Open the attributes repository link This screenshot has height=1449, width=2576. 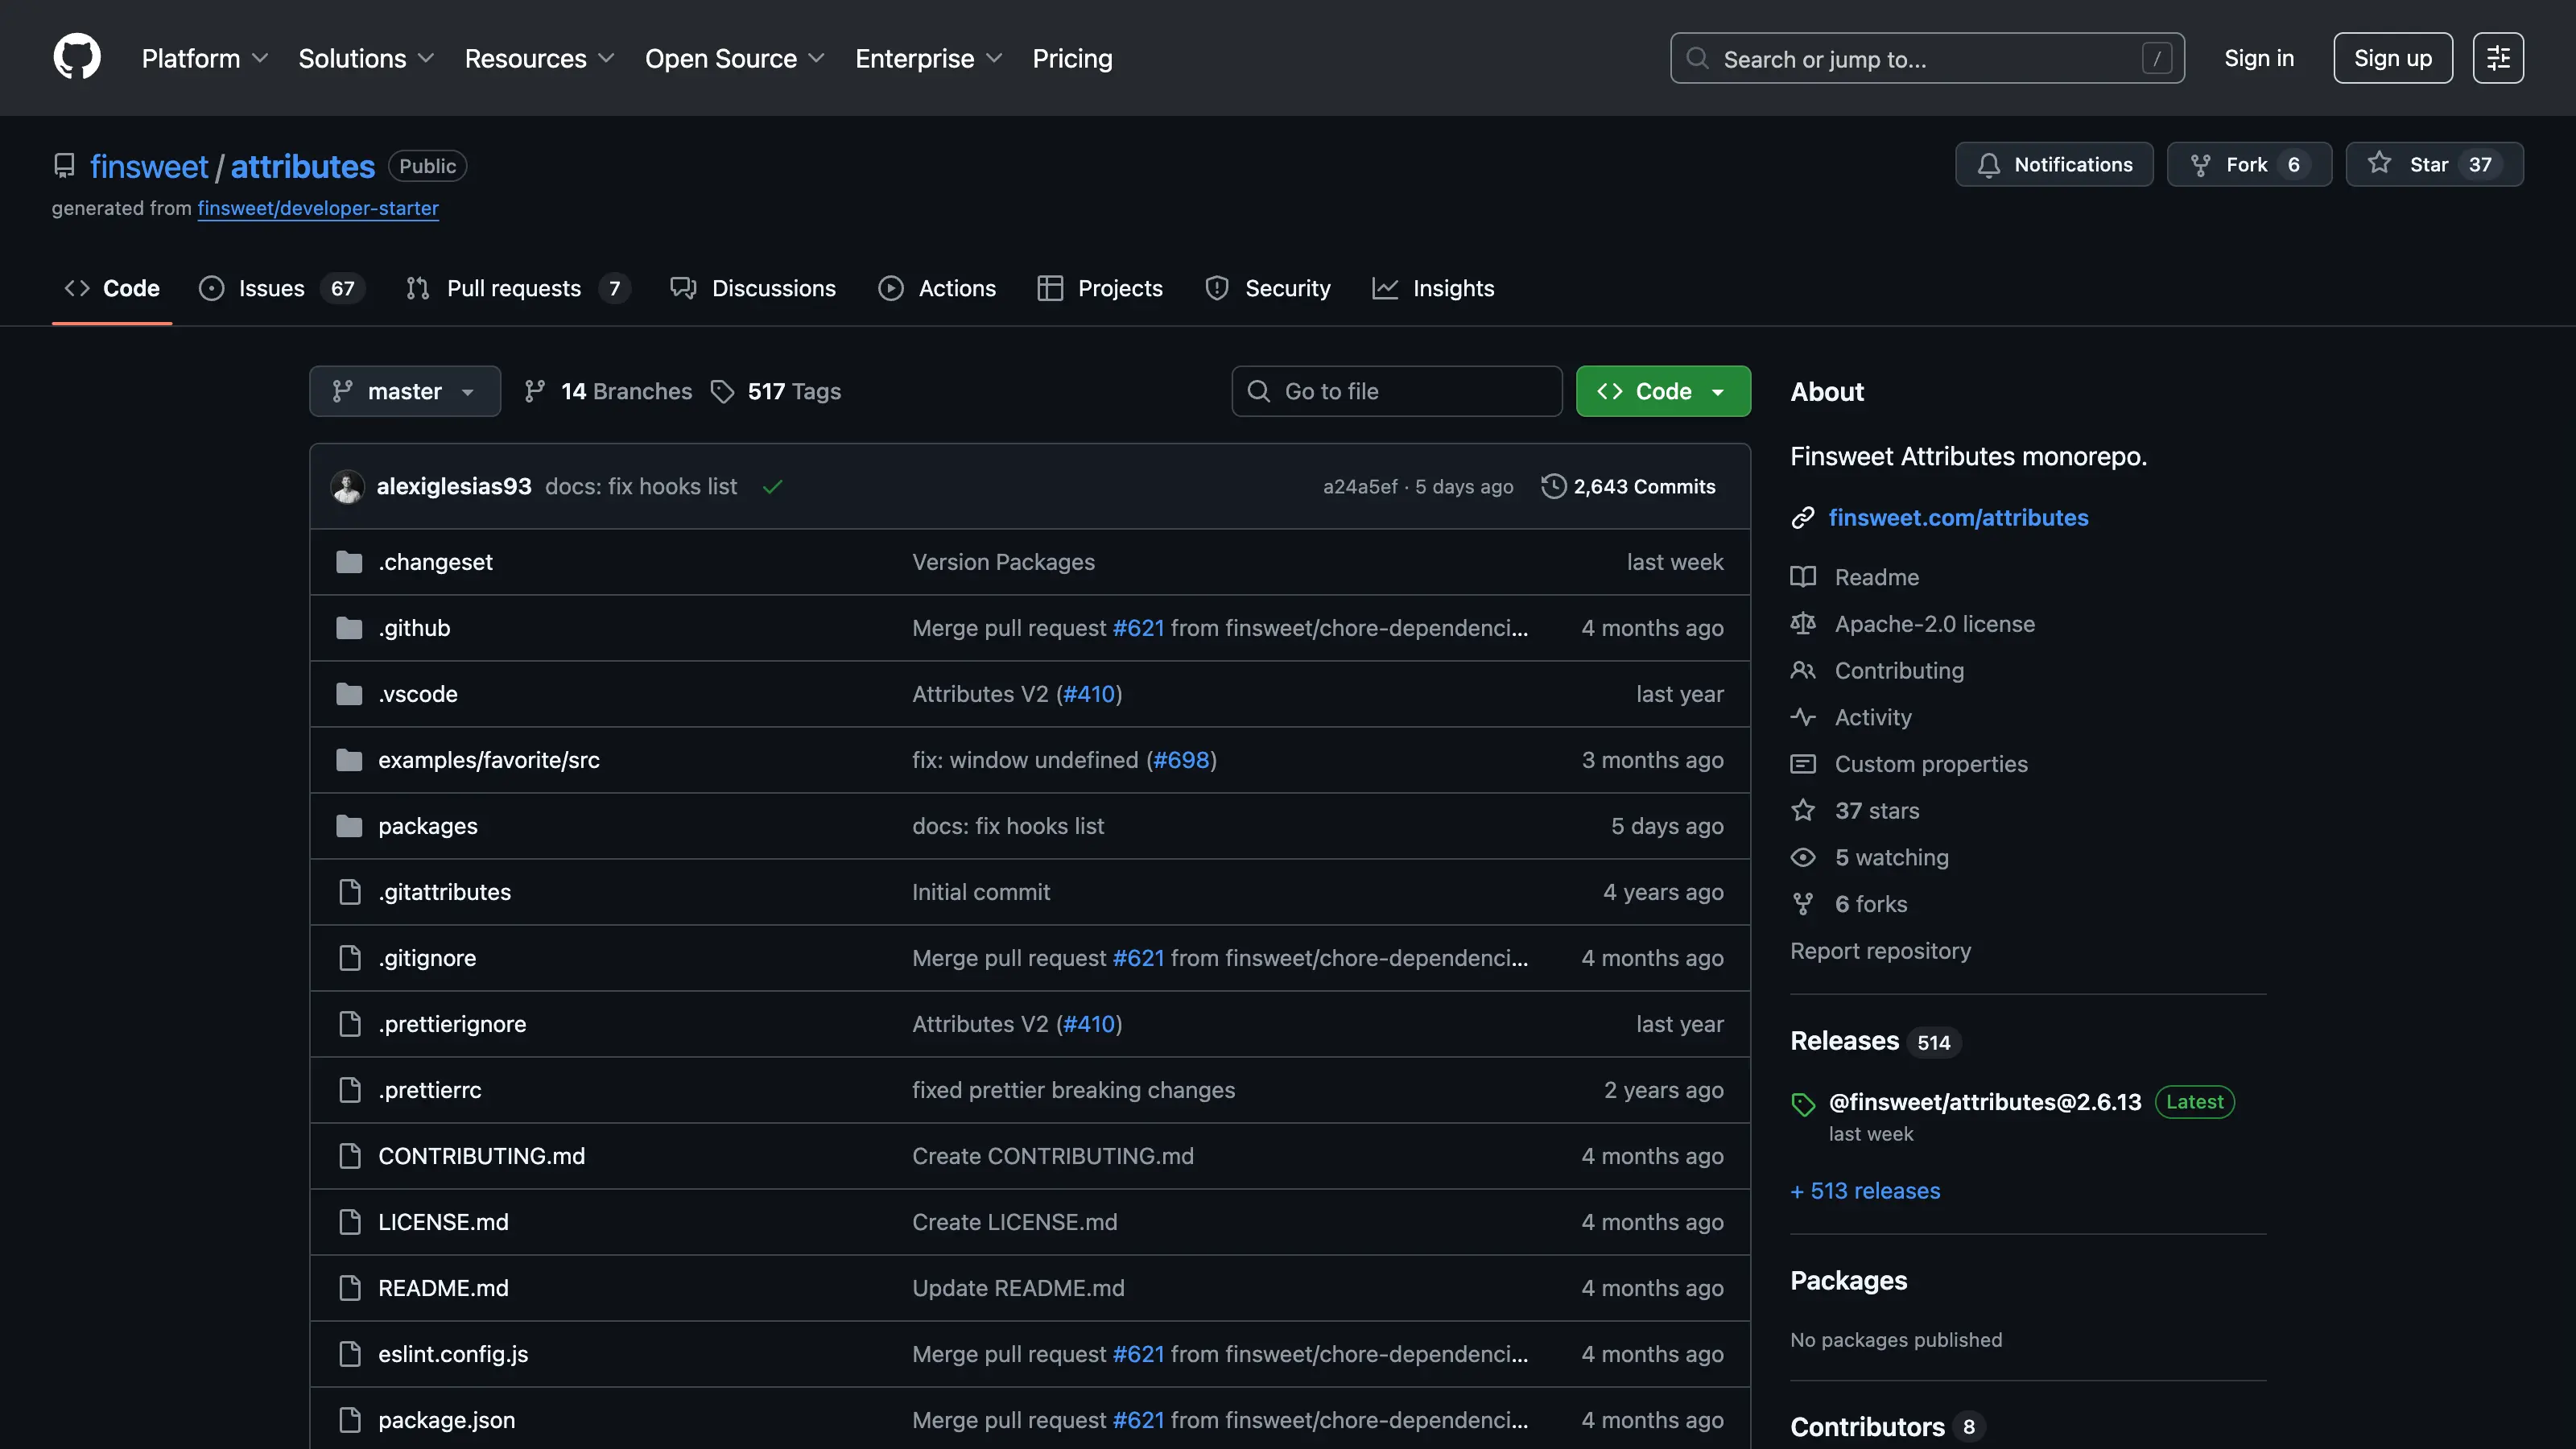[302, 166]
